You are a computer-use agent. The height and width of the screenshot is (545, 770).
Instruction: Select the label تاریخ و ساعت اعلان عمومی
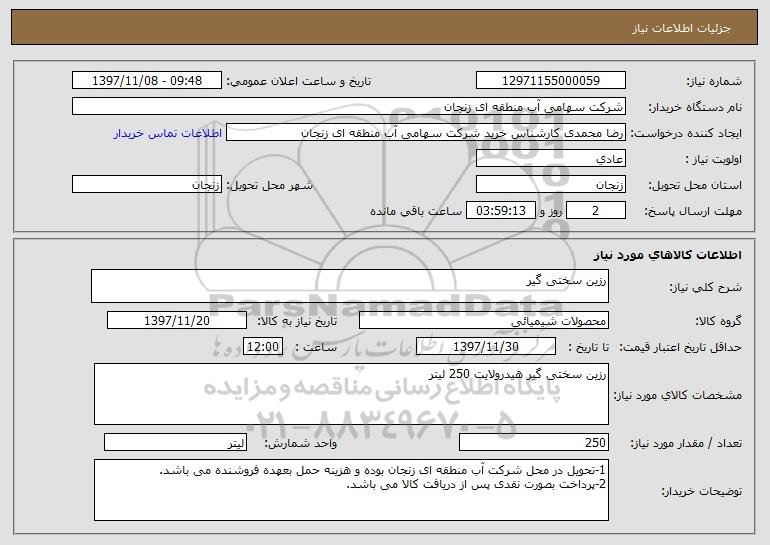(299, 82)
